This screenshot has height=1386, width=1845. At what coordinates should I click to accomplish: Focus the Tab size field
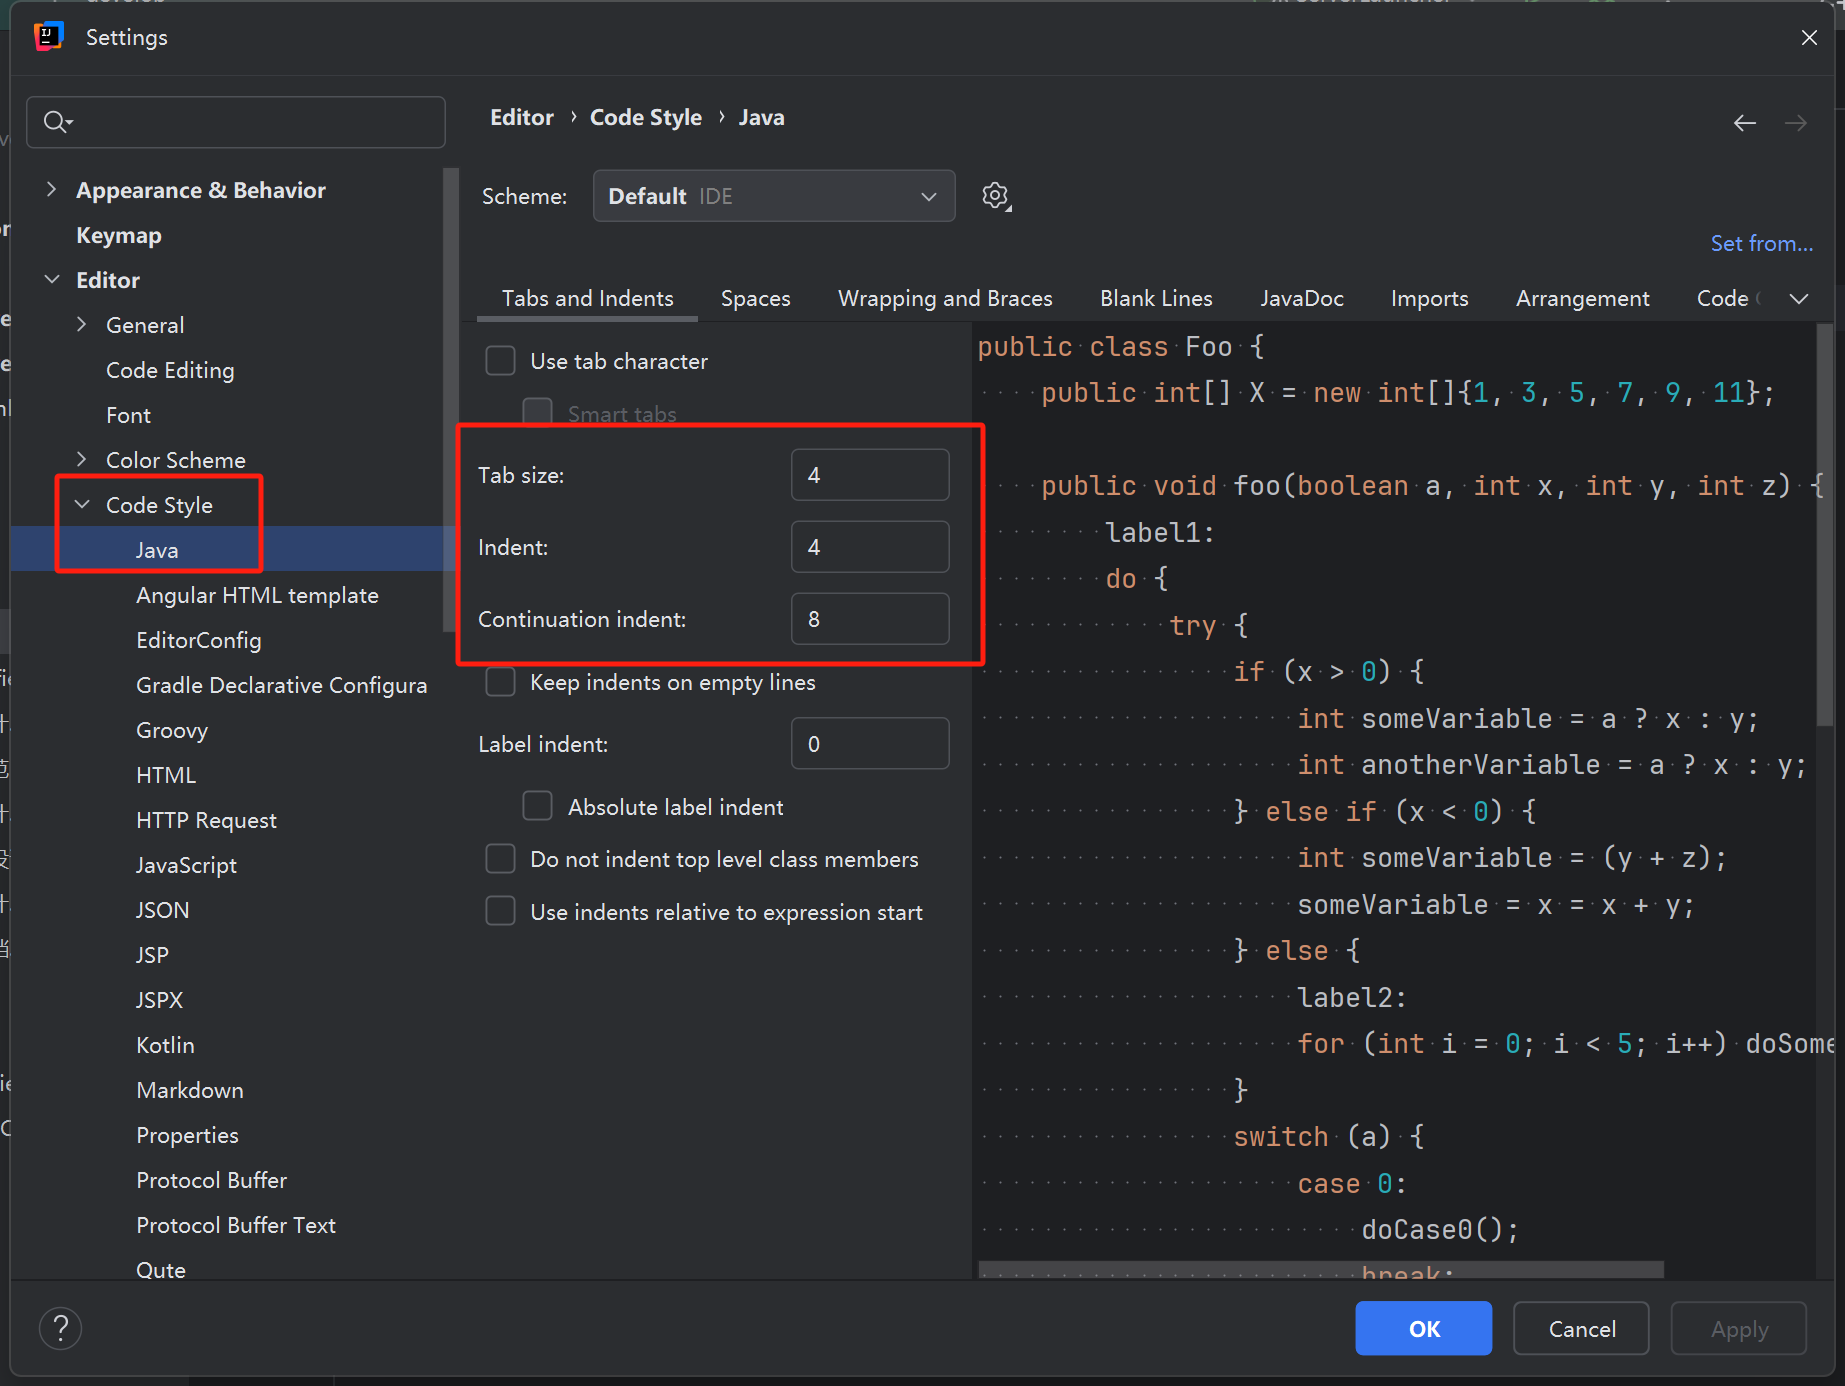pyautogui.click(x=870, y=475)
